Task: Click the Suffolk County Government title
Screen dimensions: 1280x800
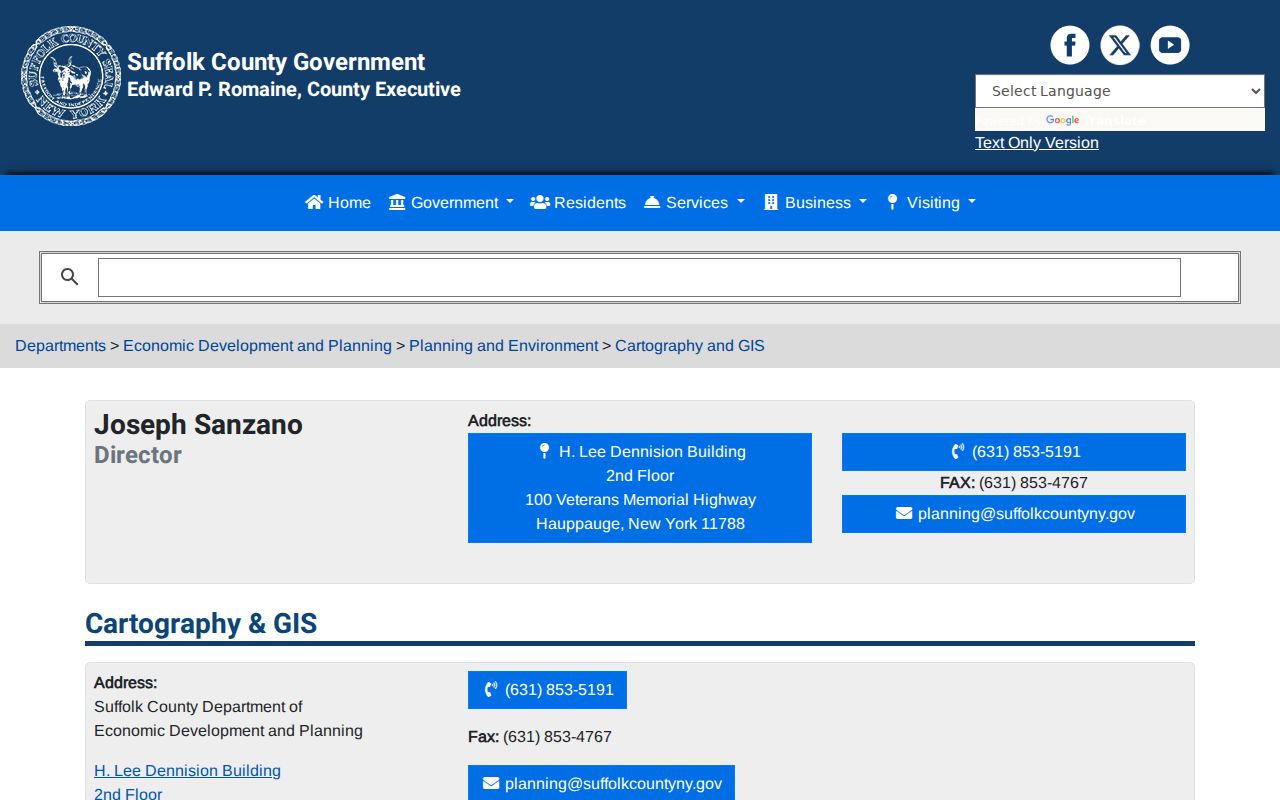Action: pyautogui.click(x=276, y=62)
